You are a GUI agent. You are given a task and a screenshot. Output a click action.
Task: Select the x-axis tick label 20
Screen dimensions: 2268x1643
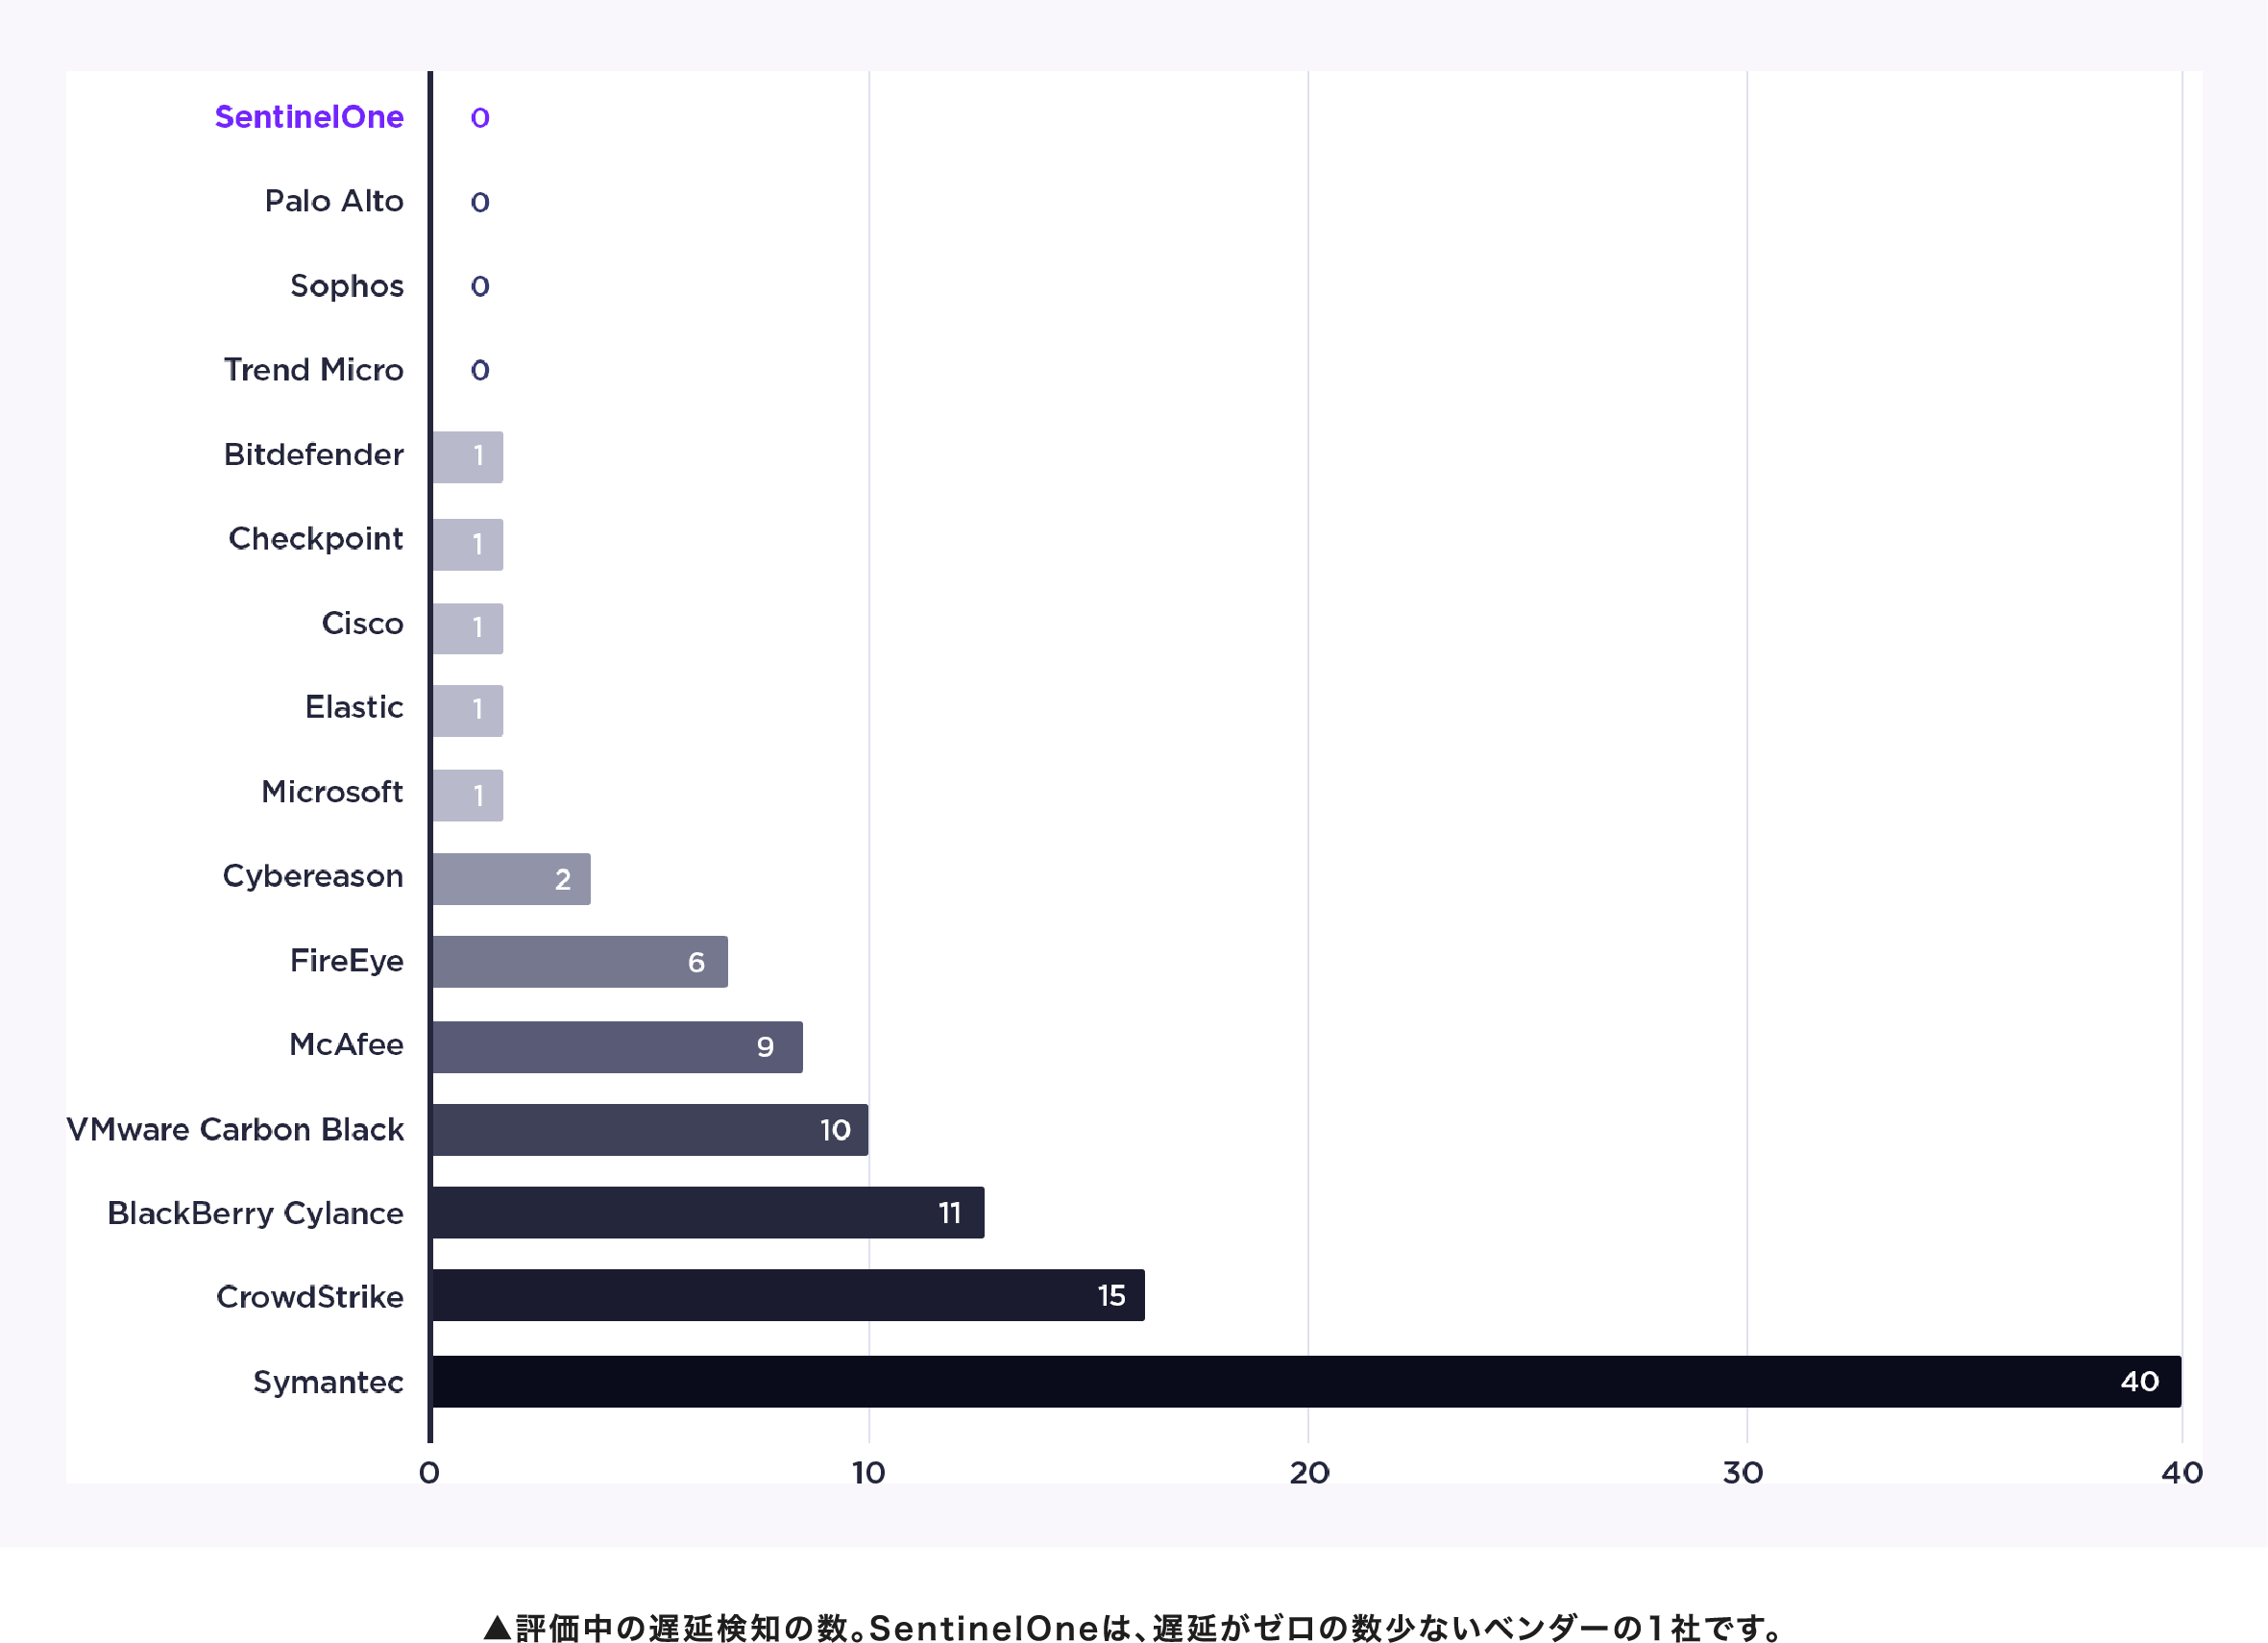pyautogui.click(x=1309, y=1473)
